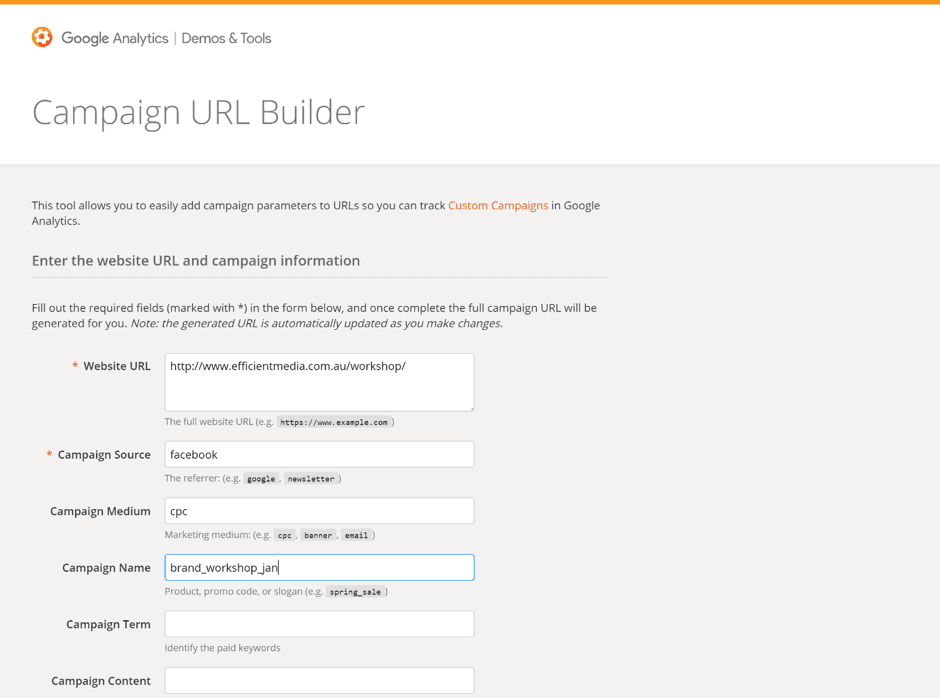Click the Campaign Medium label
The width and height of the screenshot is (940, 698).
(x=100, y=512)
